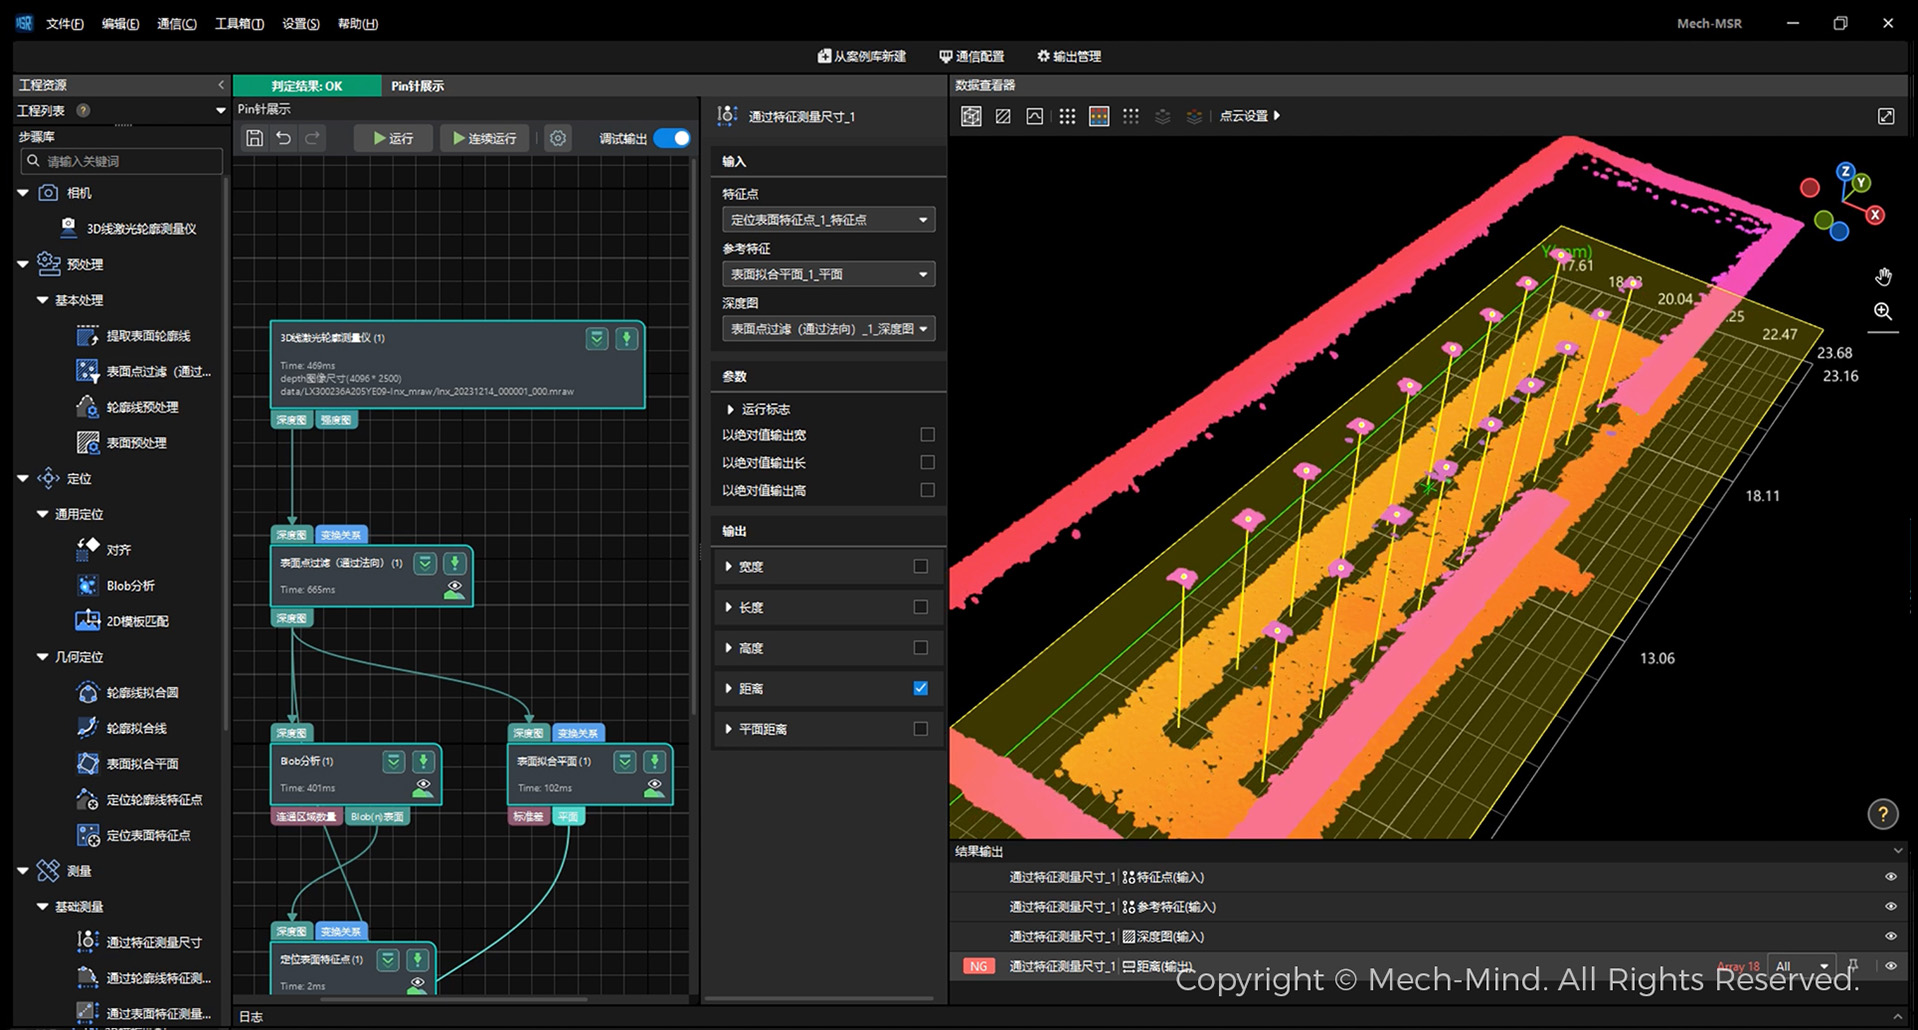Hide 特征点(输入) result with eye icon
This screenshot has width=1918, height=1030.
click(1890, 877)
